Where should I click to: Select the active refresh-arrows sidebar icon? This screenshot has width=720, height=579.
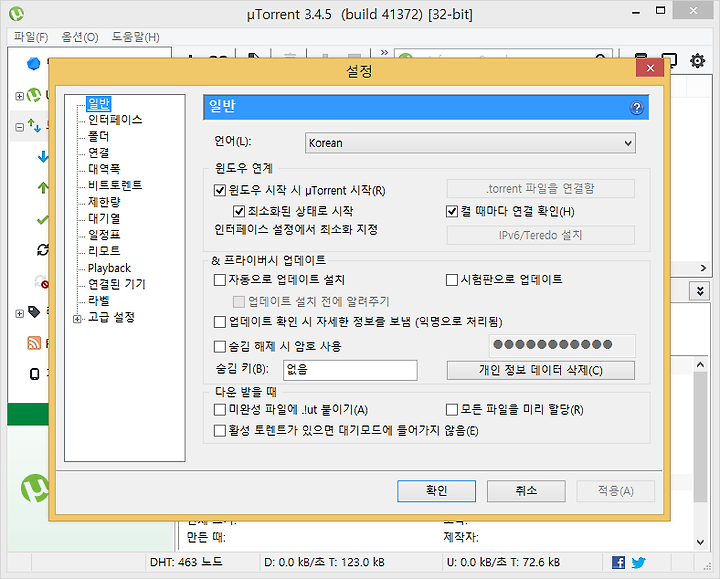click(43, 250)
